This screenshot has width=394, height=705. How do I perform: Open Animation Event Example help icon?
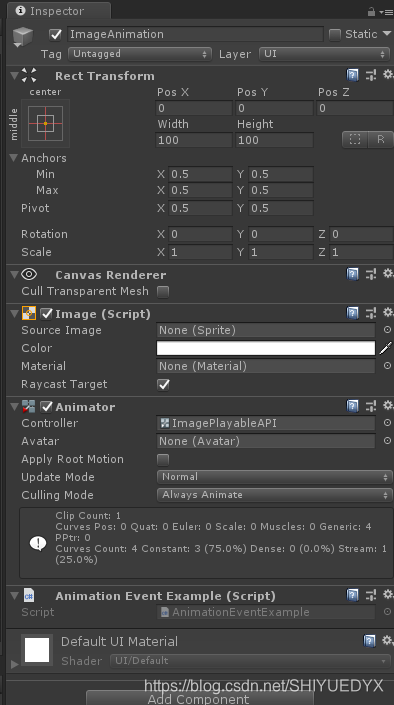coord(353,595)
